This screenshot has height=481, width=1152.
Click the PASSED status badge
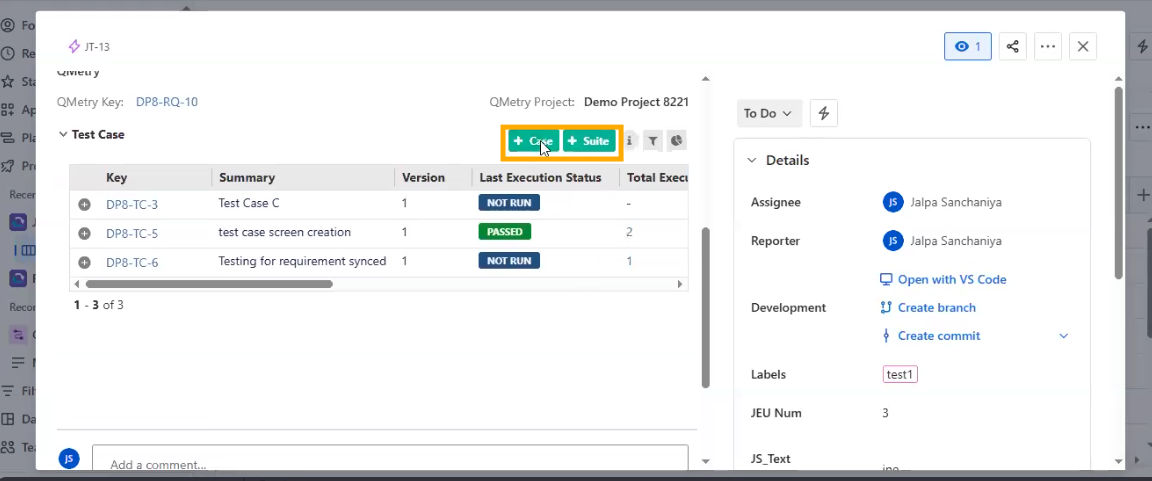coord(505,232)
